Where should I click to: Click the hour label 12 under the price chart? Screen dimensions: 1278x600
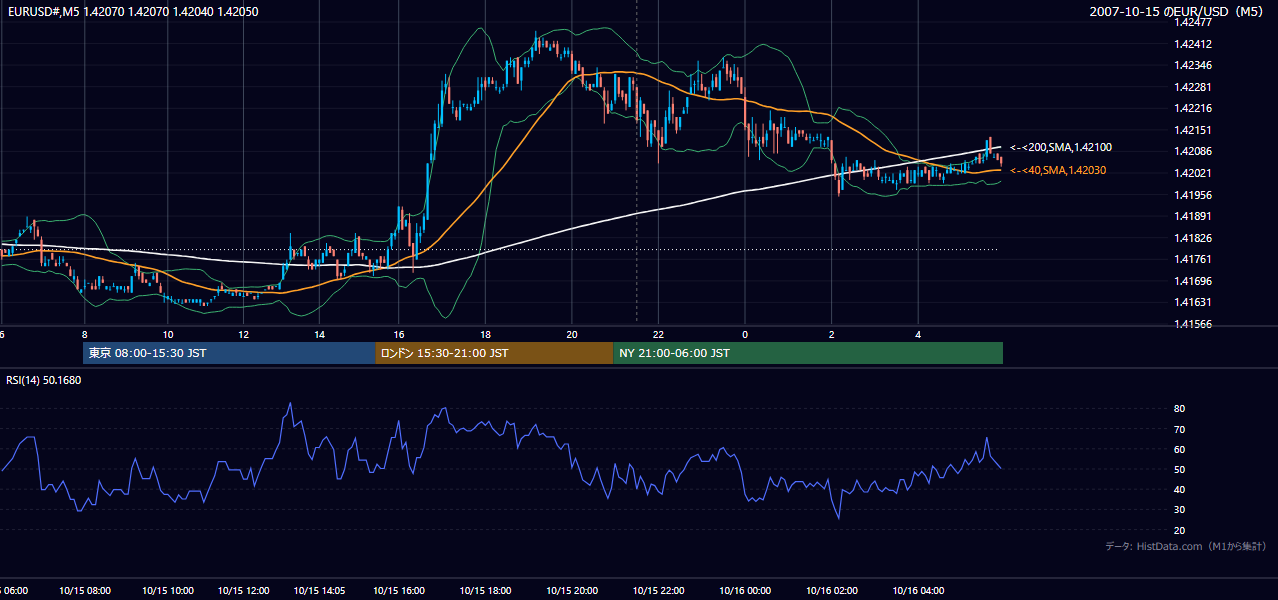[243, 334]
